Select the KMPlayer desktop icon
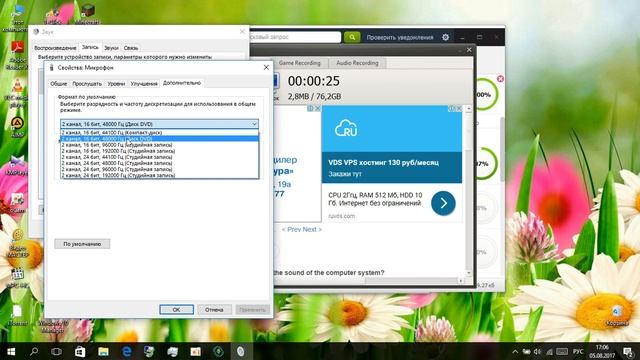640x360 pixels. [x=17, y=165]
